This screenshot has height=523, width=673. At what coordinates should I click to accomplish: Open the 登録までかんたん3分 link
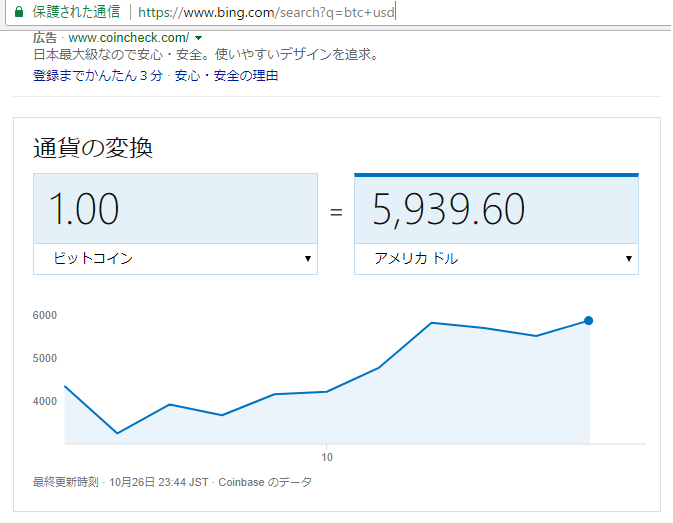click(x=98, y=76)
